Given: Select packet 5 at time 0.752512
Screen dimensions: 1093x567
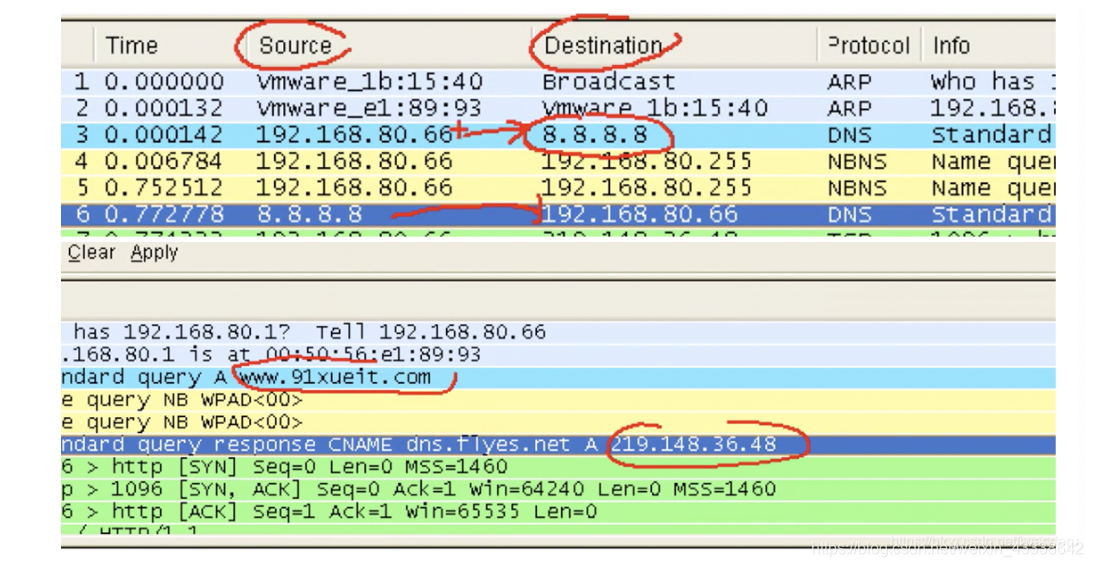Looking at the screenshot, I should click(164, 188).
